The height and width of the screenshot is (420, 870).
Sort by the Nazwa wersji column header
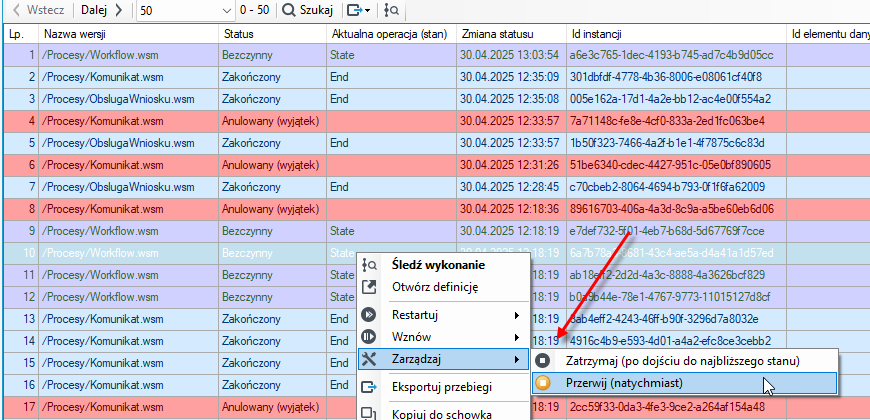point(129,34)
